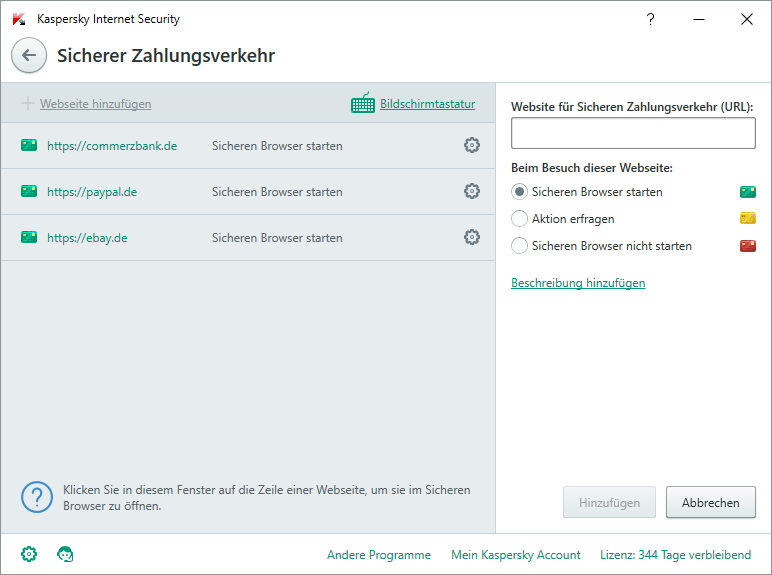
Task: Click the green card icon for paypal.de
Action: pos(29,191)
